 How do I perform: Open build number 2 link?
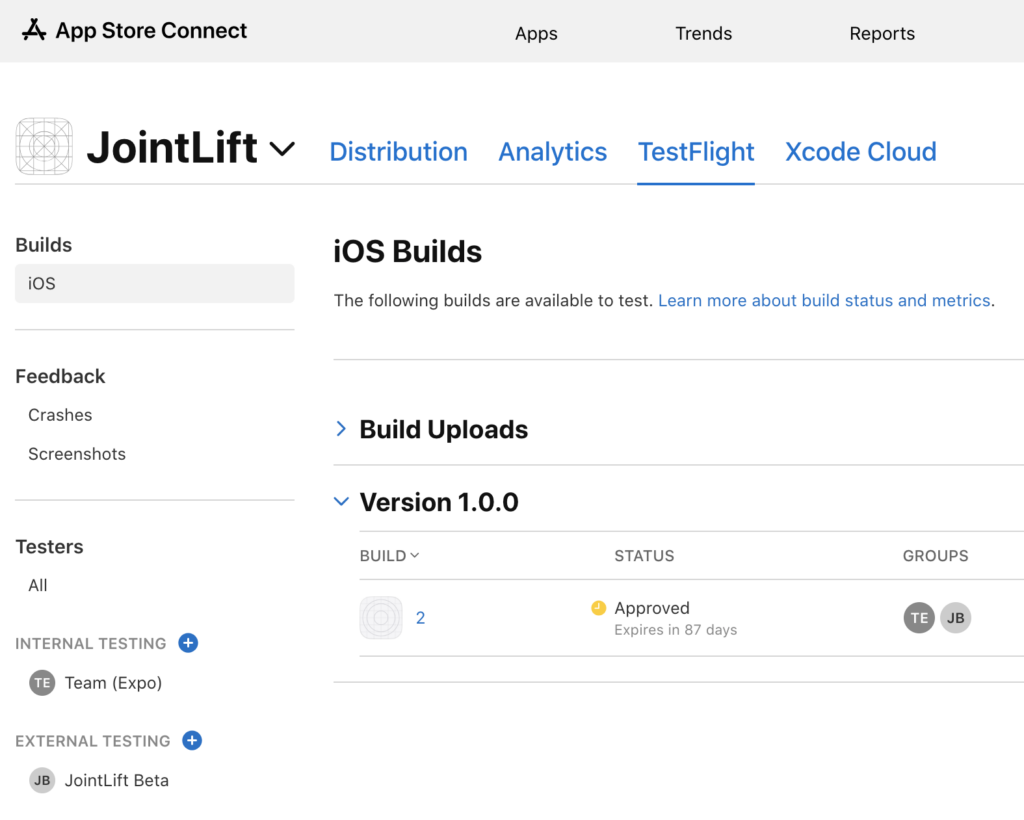pyautogui.click(x=421, y=618)
